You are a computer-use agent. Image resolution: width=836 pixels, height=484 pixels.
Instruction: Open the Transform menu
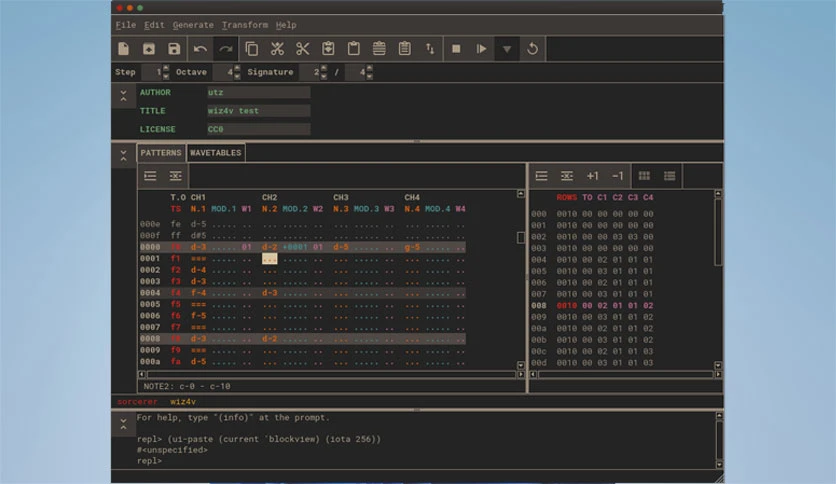click(245, 25)
